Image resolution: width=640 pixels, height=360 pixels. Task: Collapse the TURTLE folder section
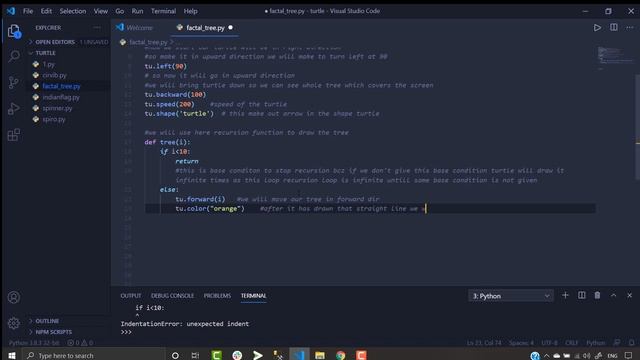tap(68, 53)
